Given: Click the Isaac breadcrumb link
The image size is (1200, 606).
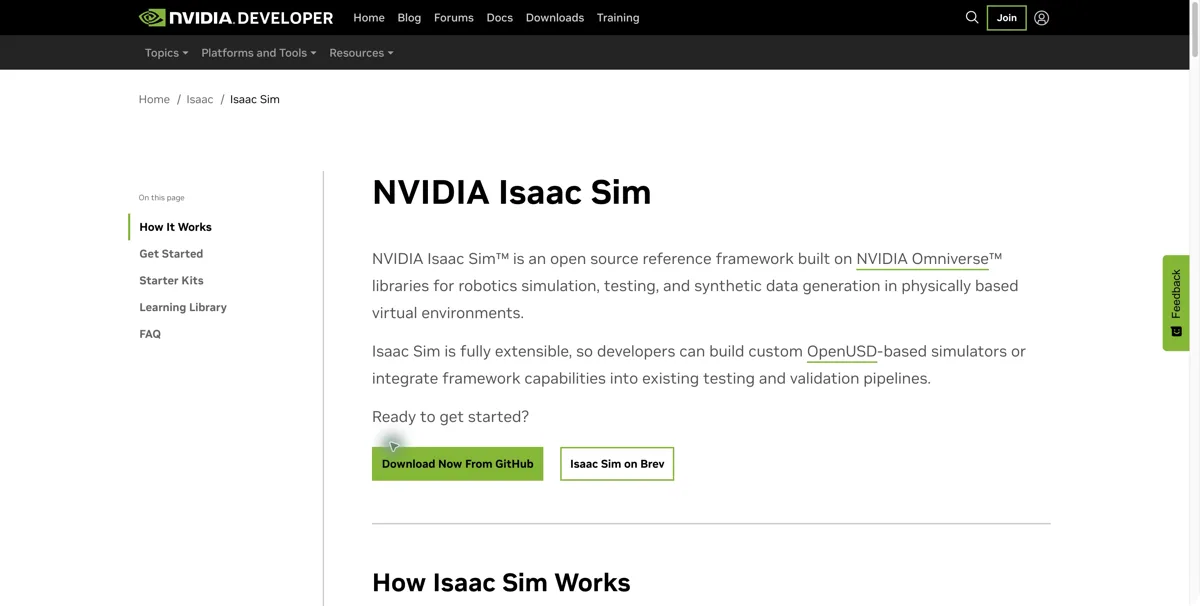Looking at the screenshot, I should [200, 99].
